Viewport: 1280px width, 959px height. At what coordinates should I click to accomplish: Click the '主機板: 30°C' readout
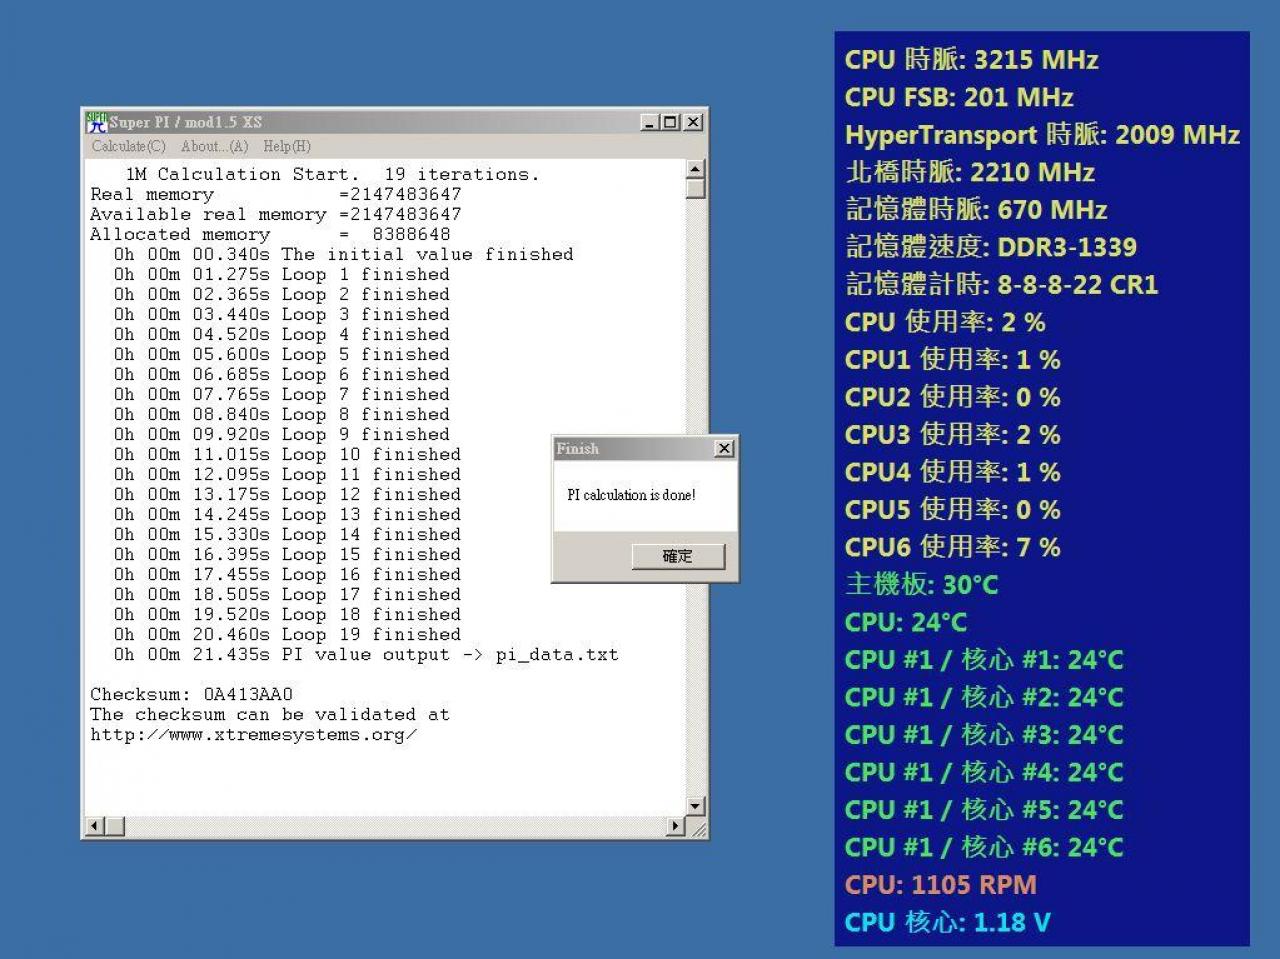(922, 585)
